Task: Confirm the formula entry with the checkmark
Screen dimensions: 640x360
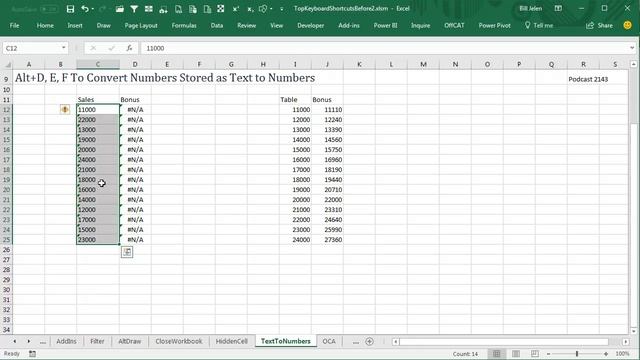Action: 111,48
